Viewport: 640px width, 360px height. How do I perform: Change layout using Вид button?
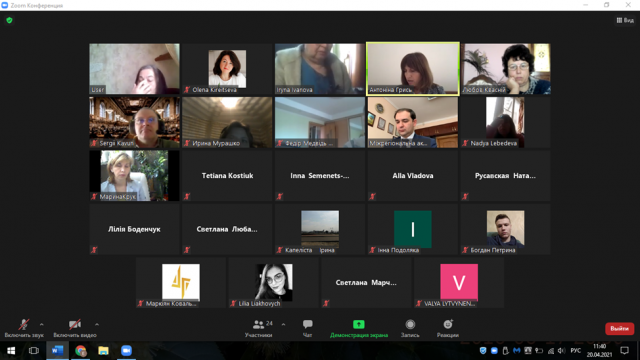coord(625,20)
